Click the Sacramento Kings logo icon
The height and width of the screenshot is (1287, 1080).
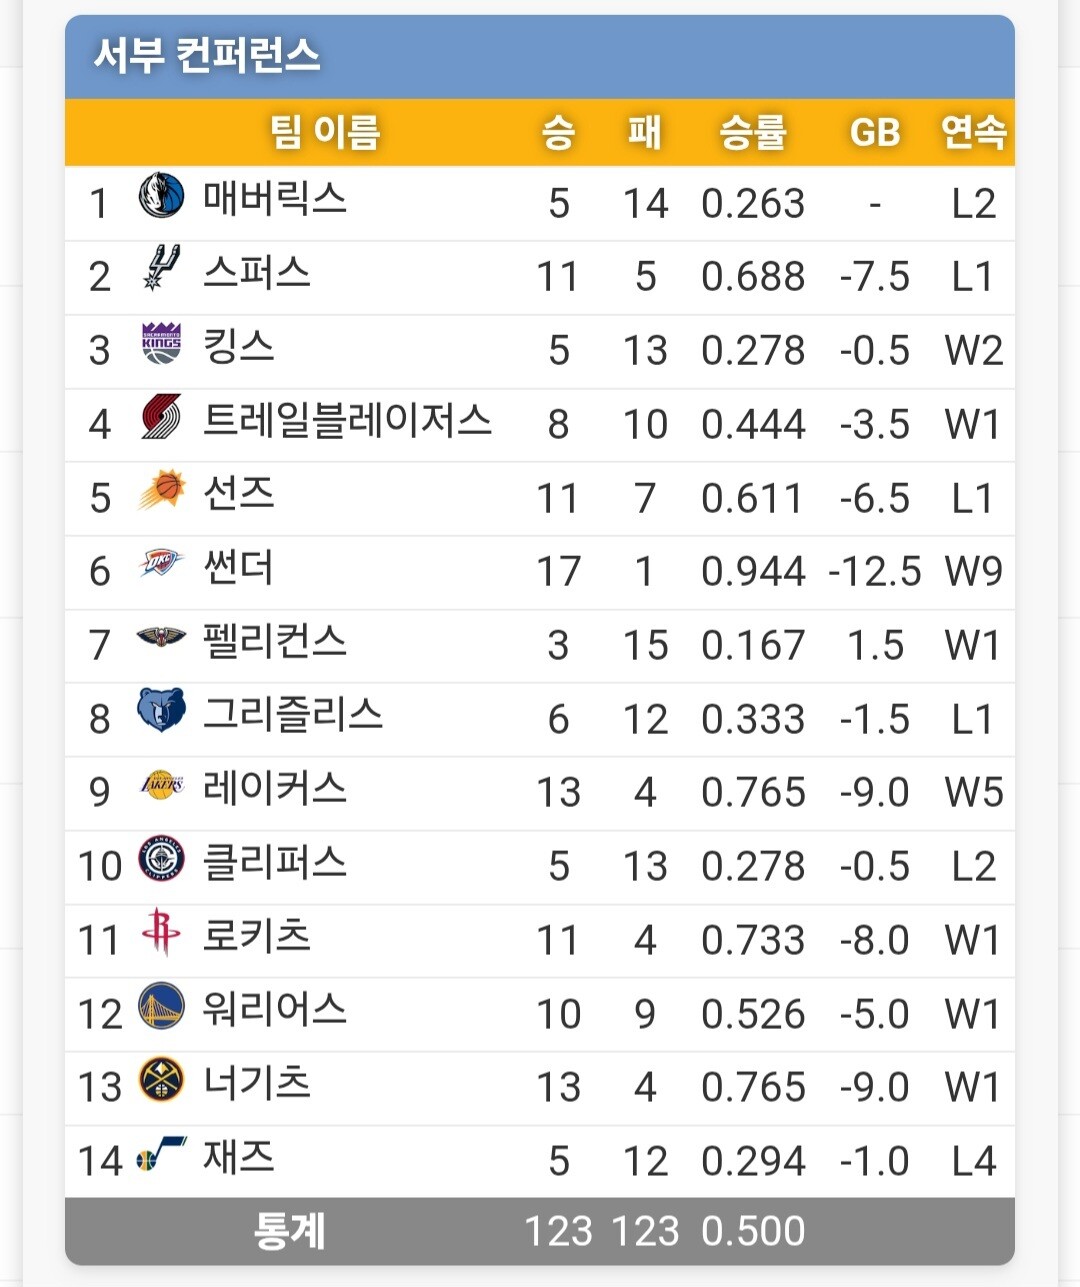point(161,343)
